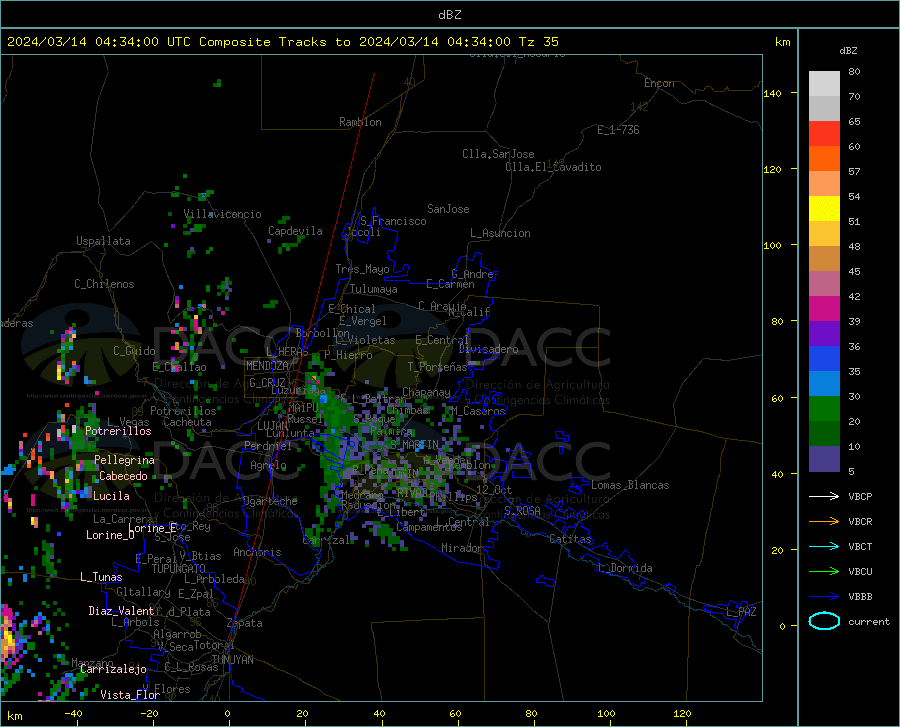Select the light gray 70-80 dBZ swatch
Viewport: 900px width, 727px height.
[824, 84]
